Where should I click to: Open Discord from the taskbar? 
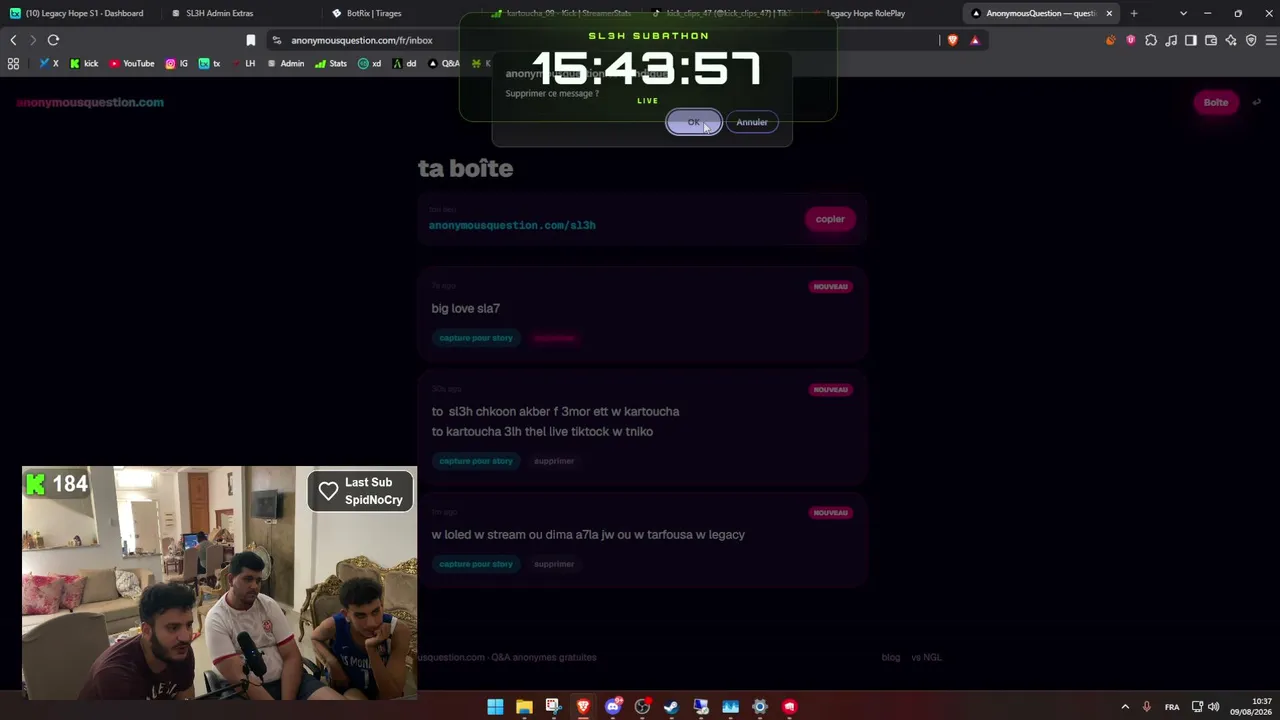[613, 707]
